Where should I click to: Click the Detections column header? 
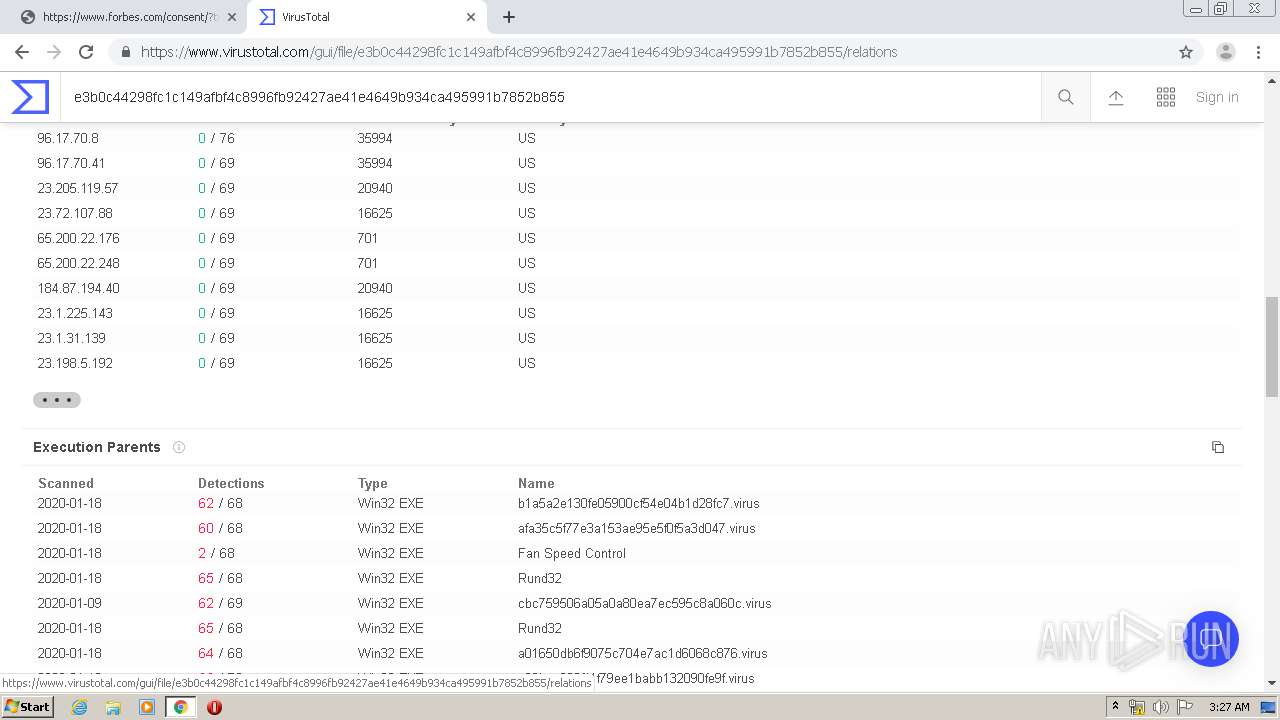tap(231, 483)
